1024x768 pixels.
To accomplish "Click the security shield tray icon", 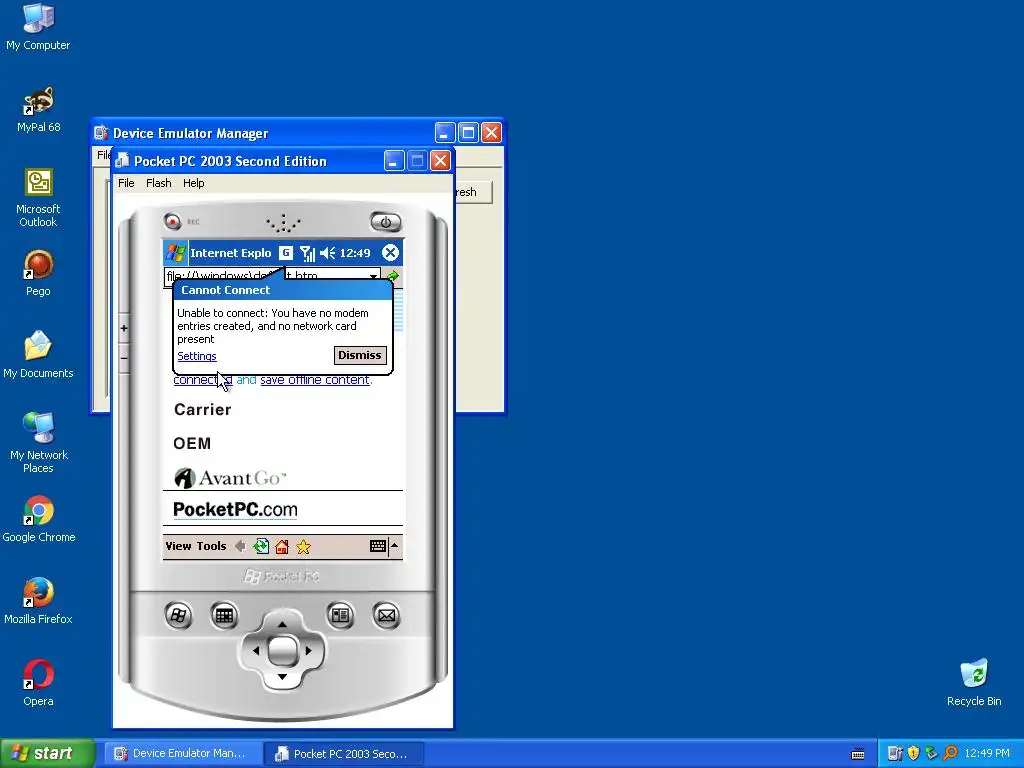I will pos(913,754).
